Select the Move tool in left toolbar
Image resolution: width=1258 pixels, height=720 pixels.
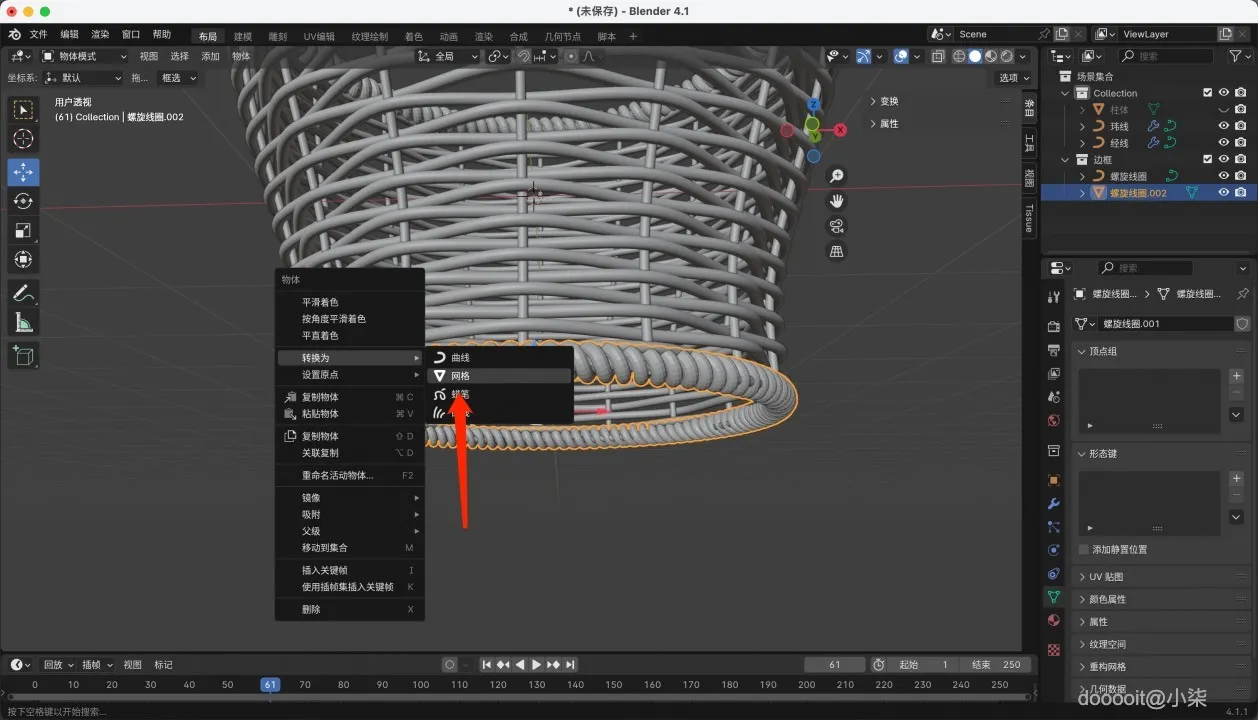23,172
